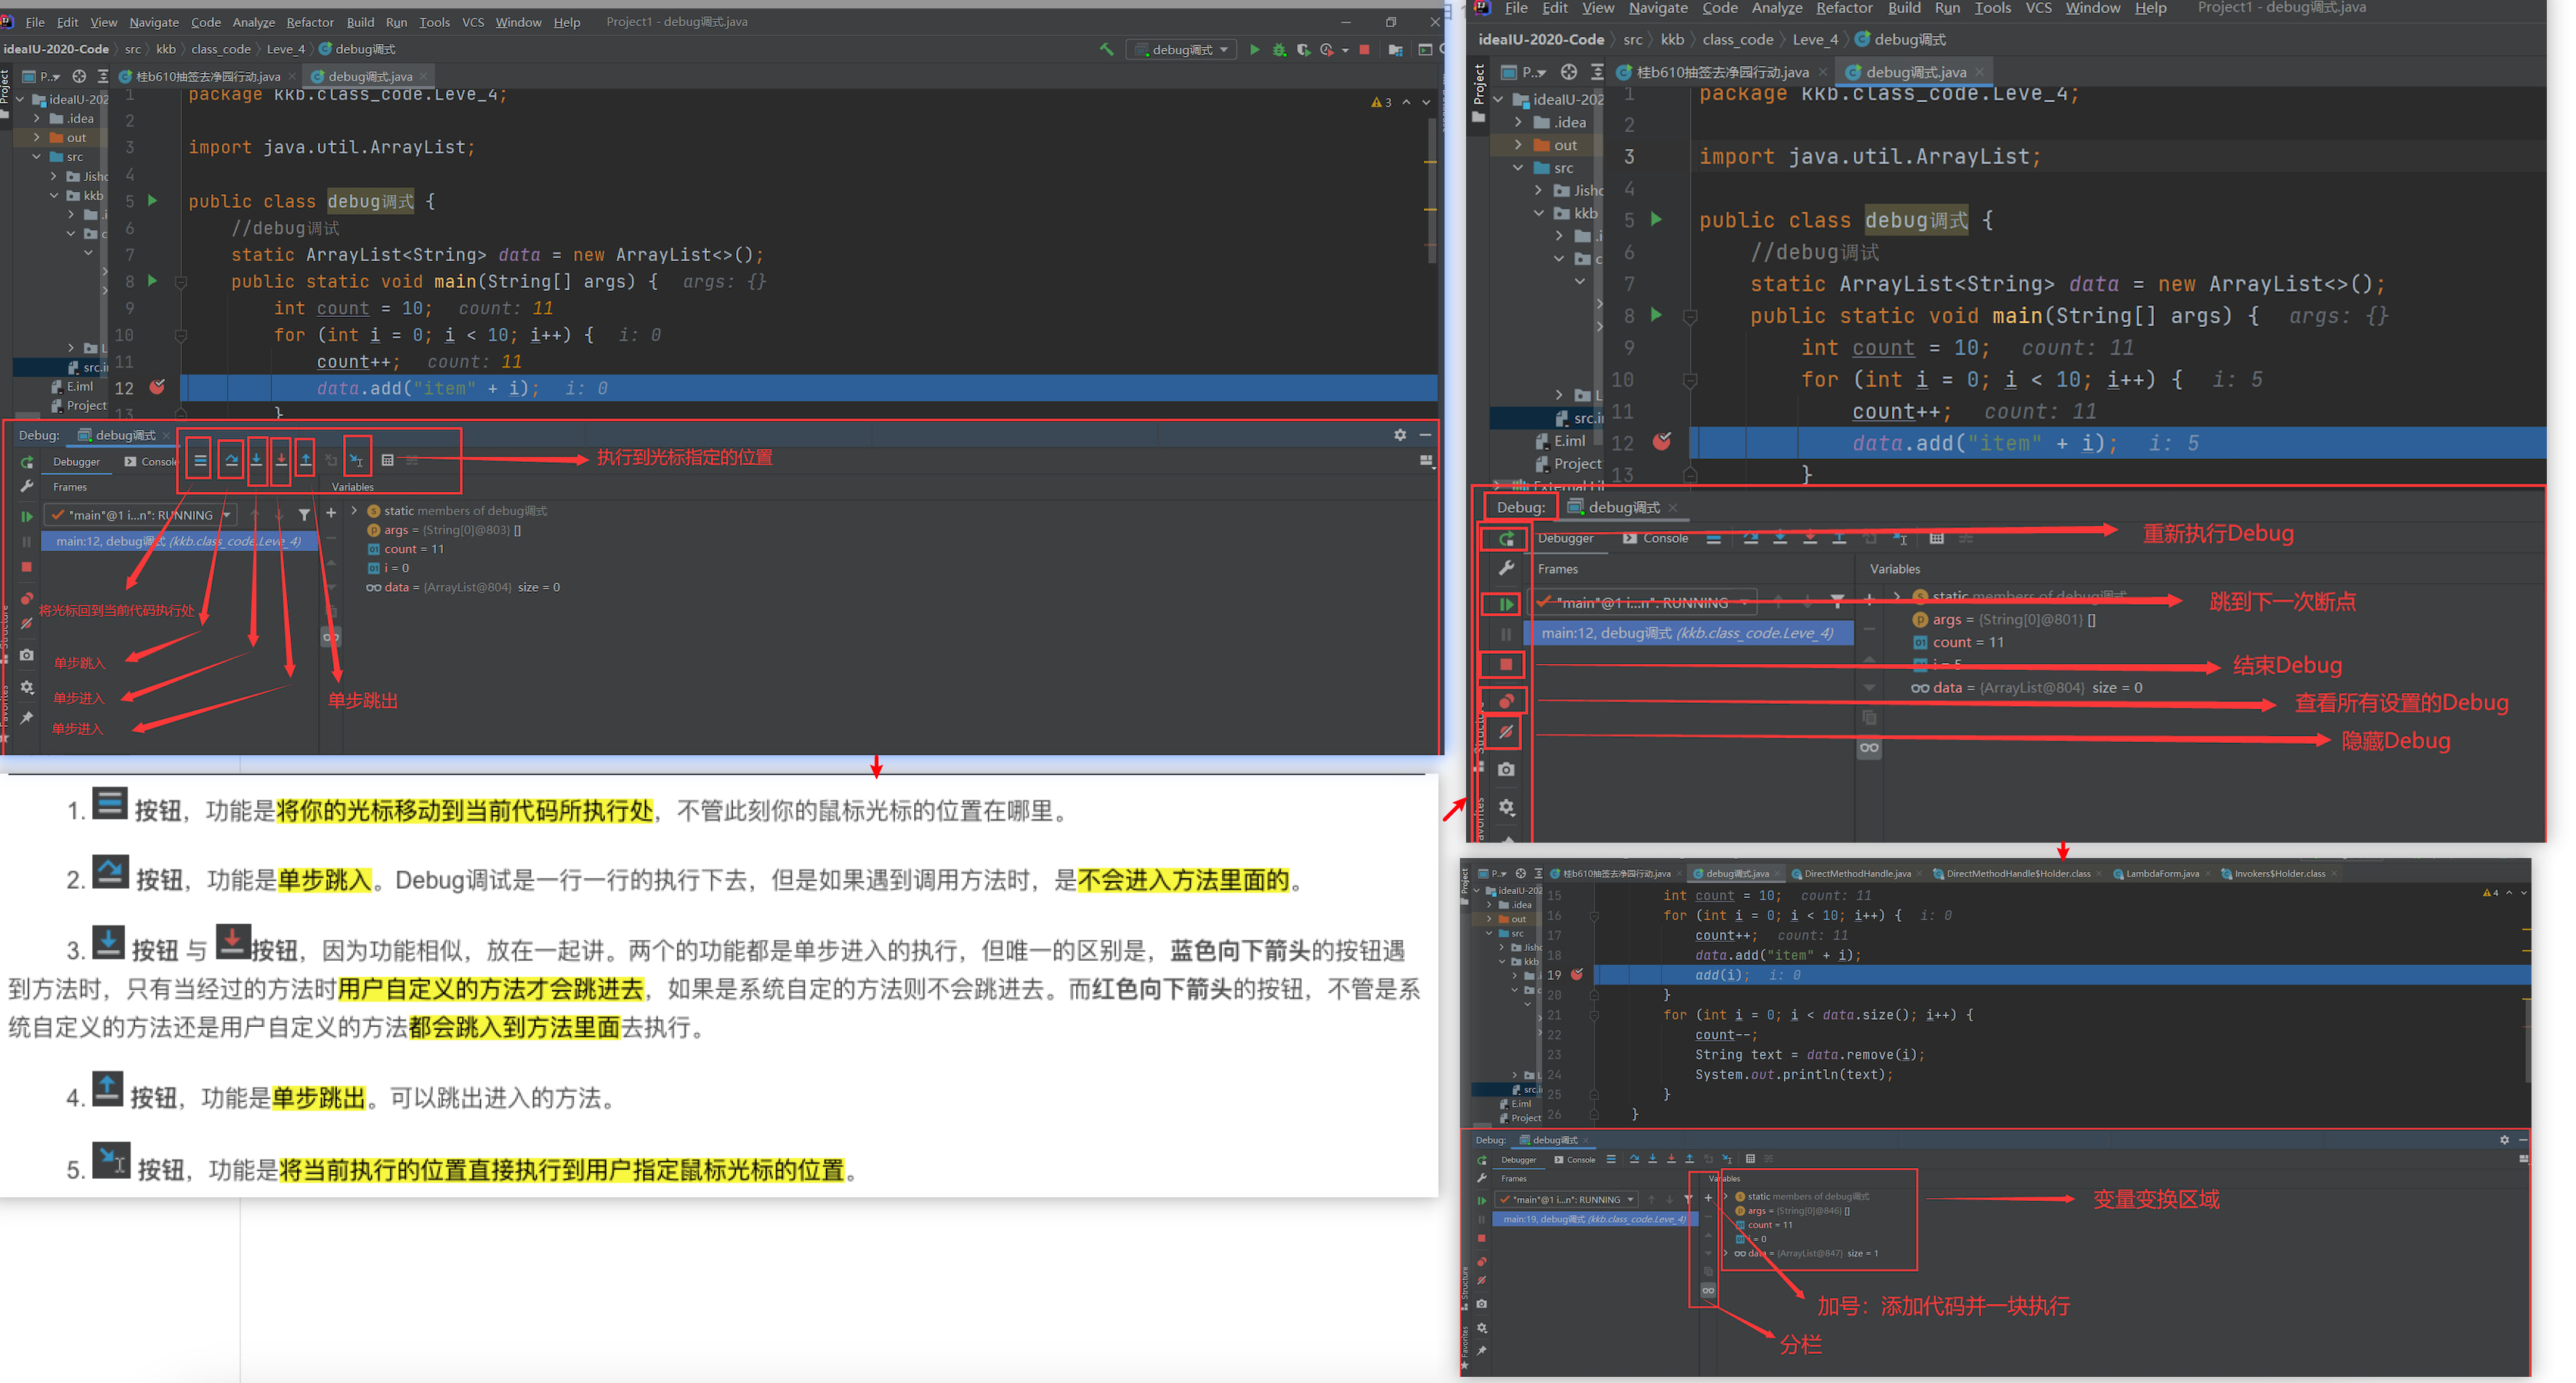2576x1383 pixels.
Task: Run to Cursor icon in top-left debug toolbar
Action: coord(357,460)
